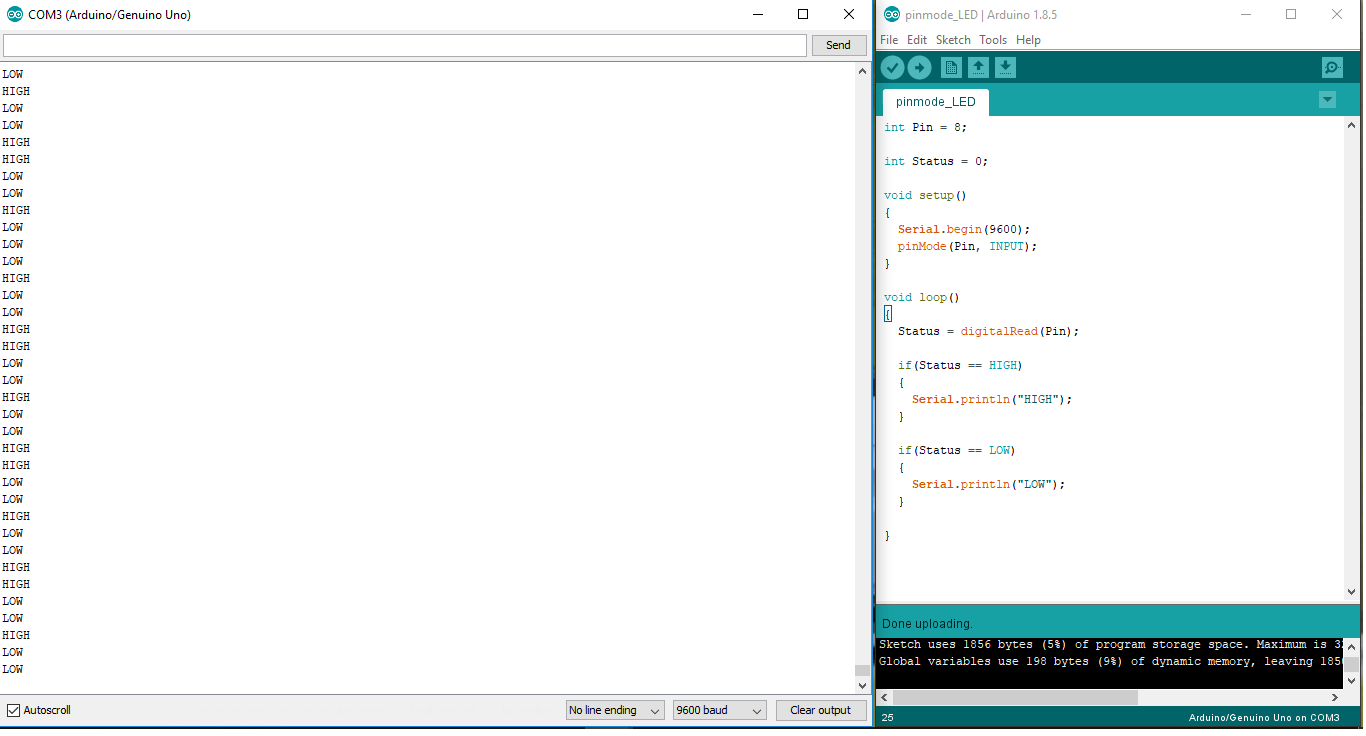Open the Serial Monitor icon

[x=1331, y=67]
